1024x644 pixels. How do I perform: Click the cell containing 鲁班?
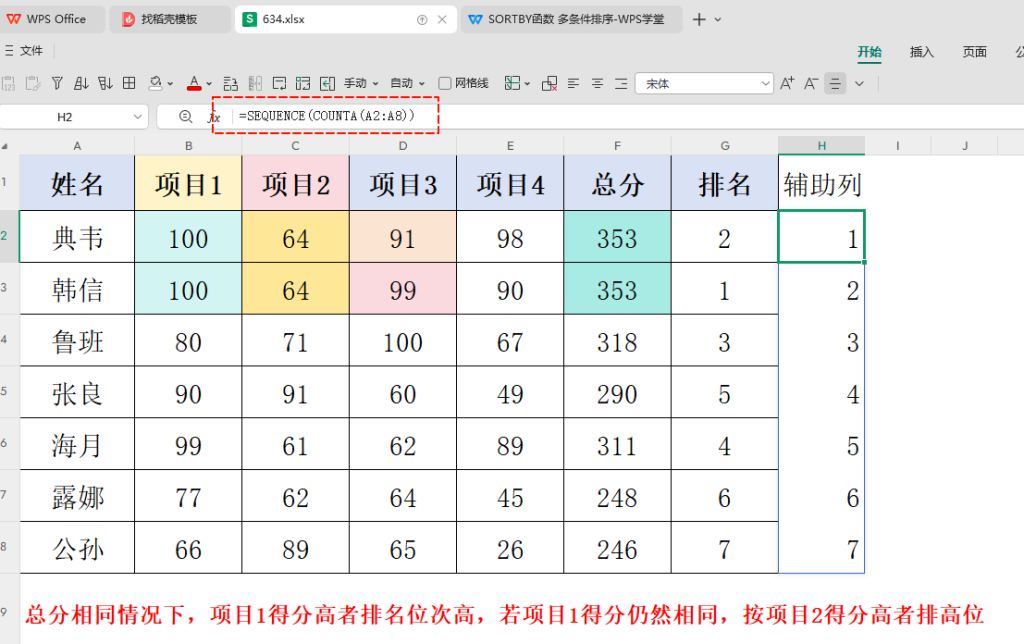point(77,340)
